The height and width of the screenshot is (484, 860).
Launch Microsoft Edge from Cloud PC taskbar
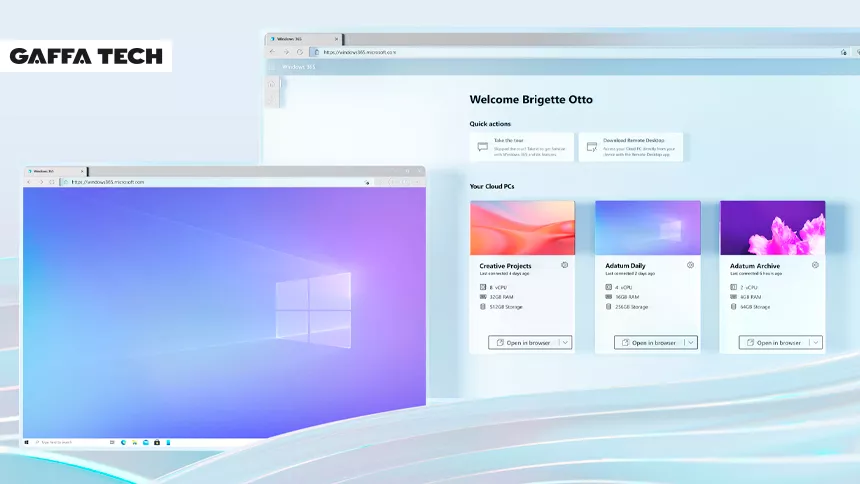(123, 442)
